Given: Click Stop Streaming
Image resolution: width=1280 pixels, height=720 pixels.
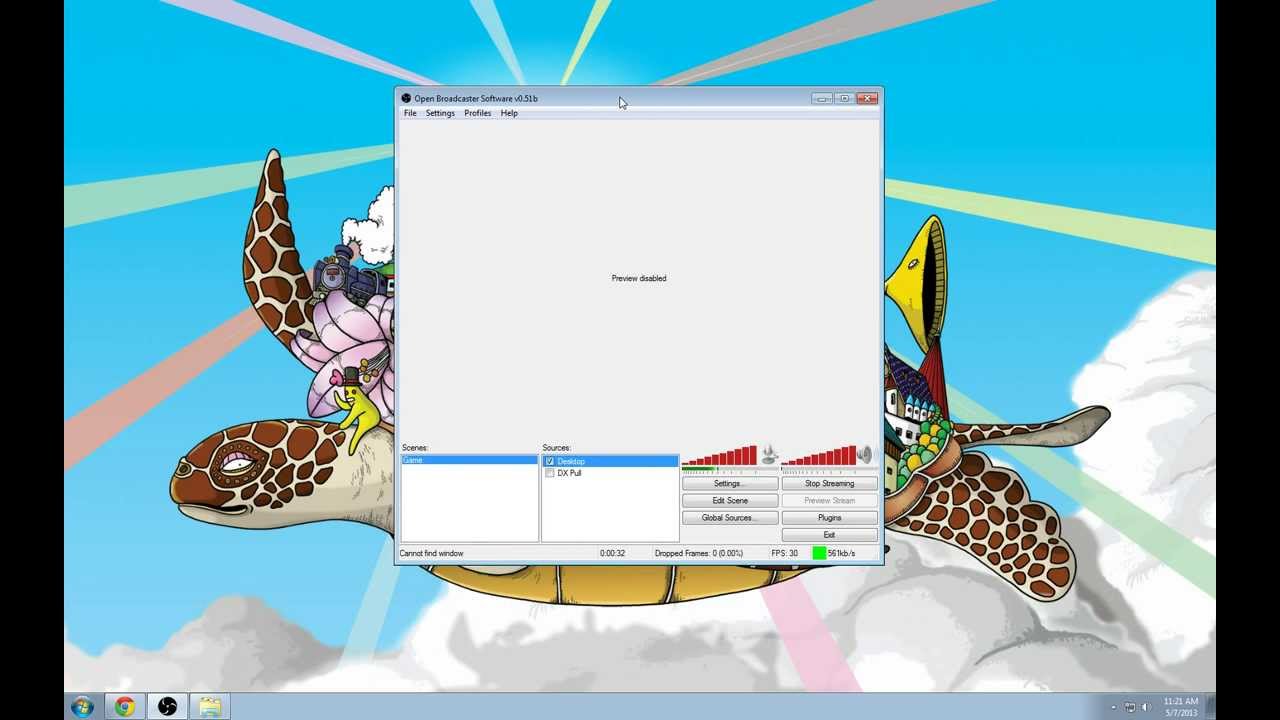Looking at the screenshot, I should (829, 484).
